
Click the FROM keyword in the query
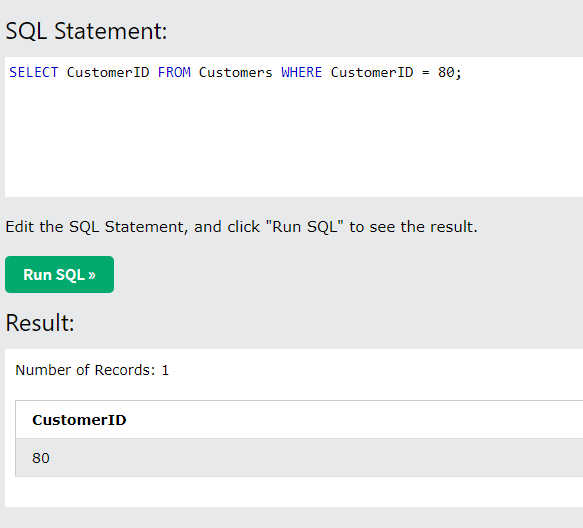(174, 72)
